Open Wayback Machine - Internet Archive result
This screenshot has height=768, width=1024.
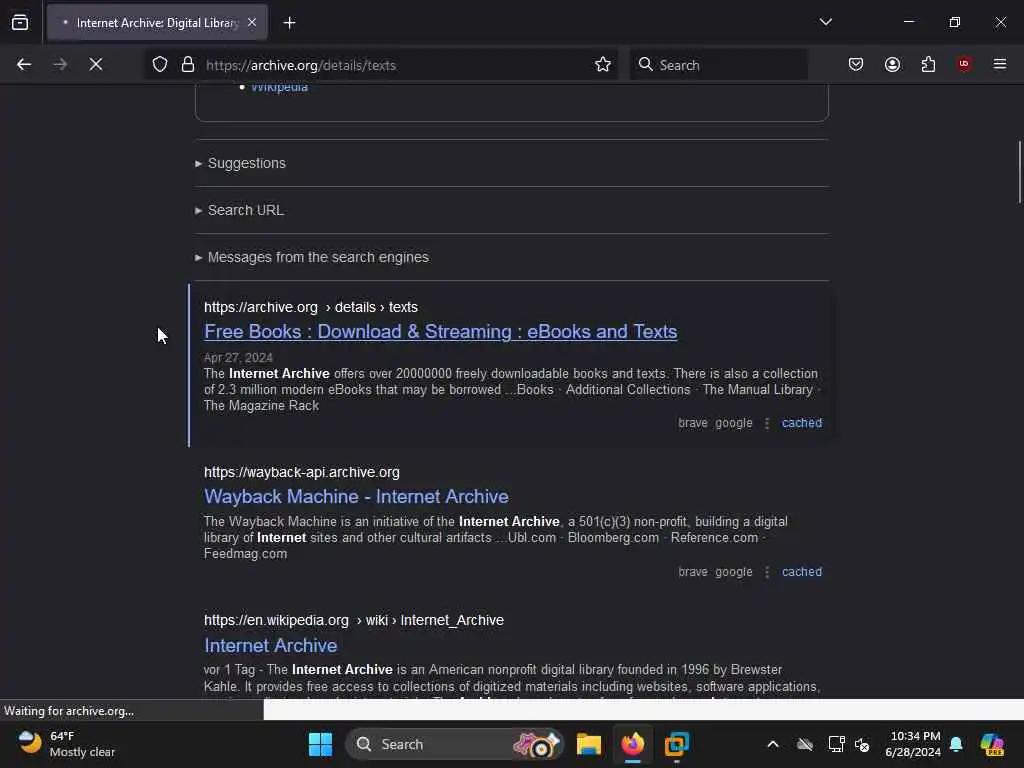pos(356,497)
